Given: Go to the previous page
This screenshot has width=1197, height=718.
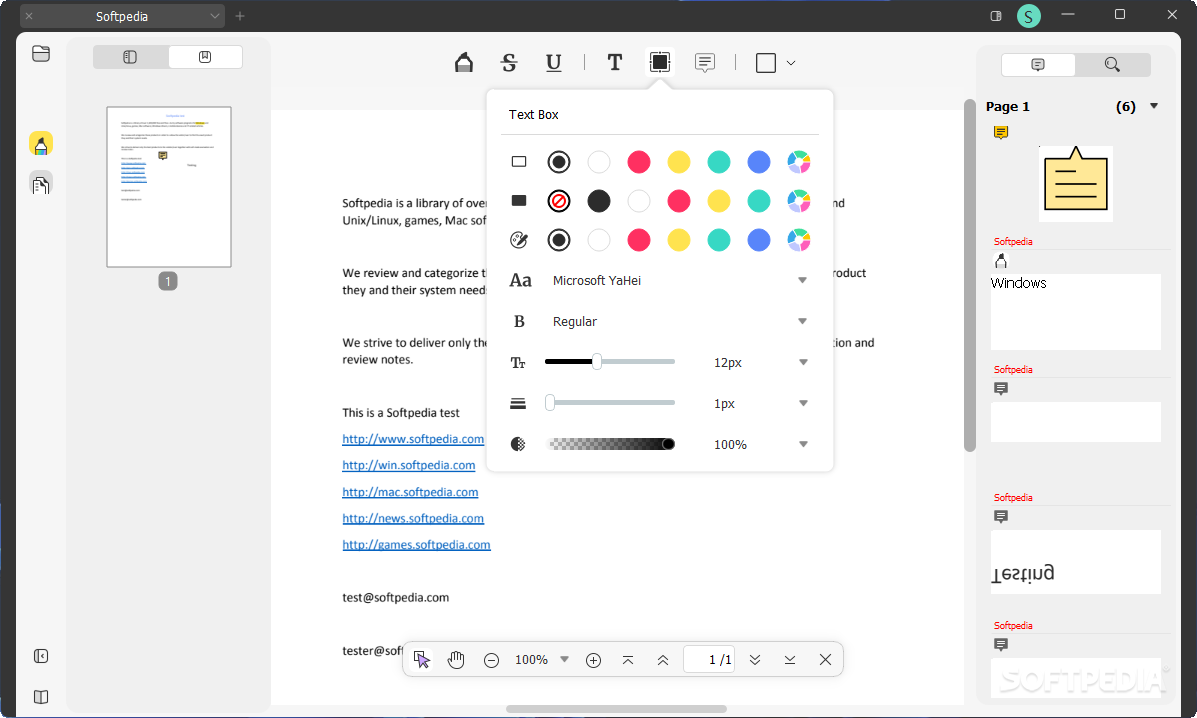Looking at the screenshot, I should click(663, 659).
